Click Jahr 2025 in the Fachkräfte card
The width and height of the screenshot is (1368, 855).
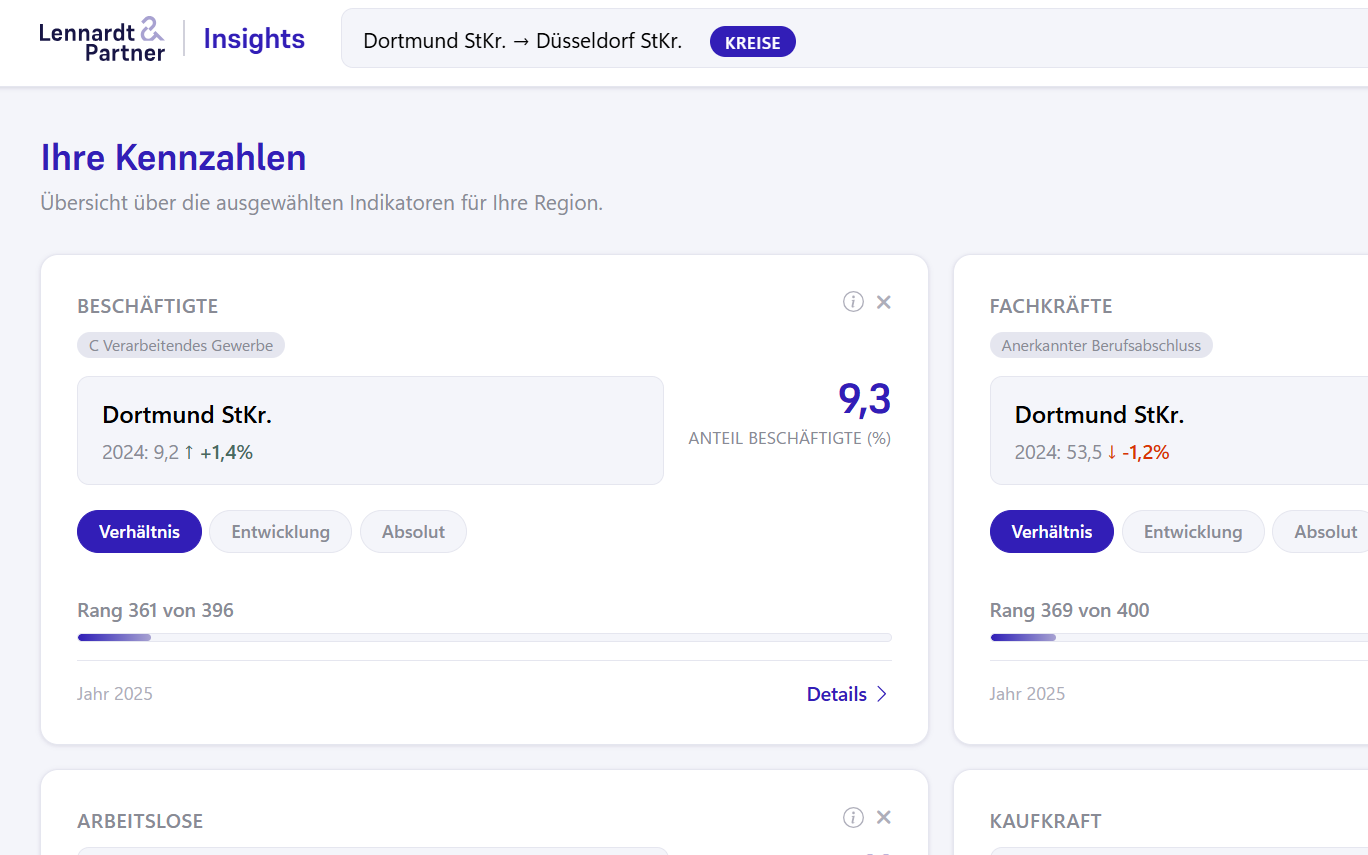click(x=1028, y=694)
